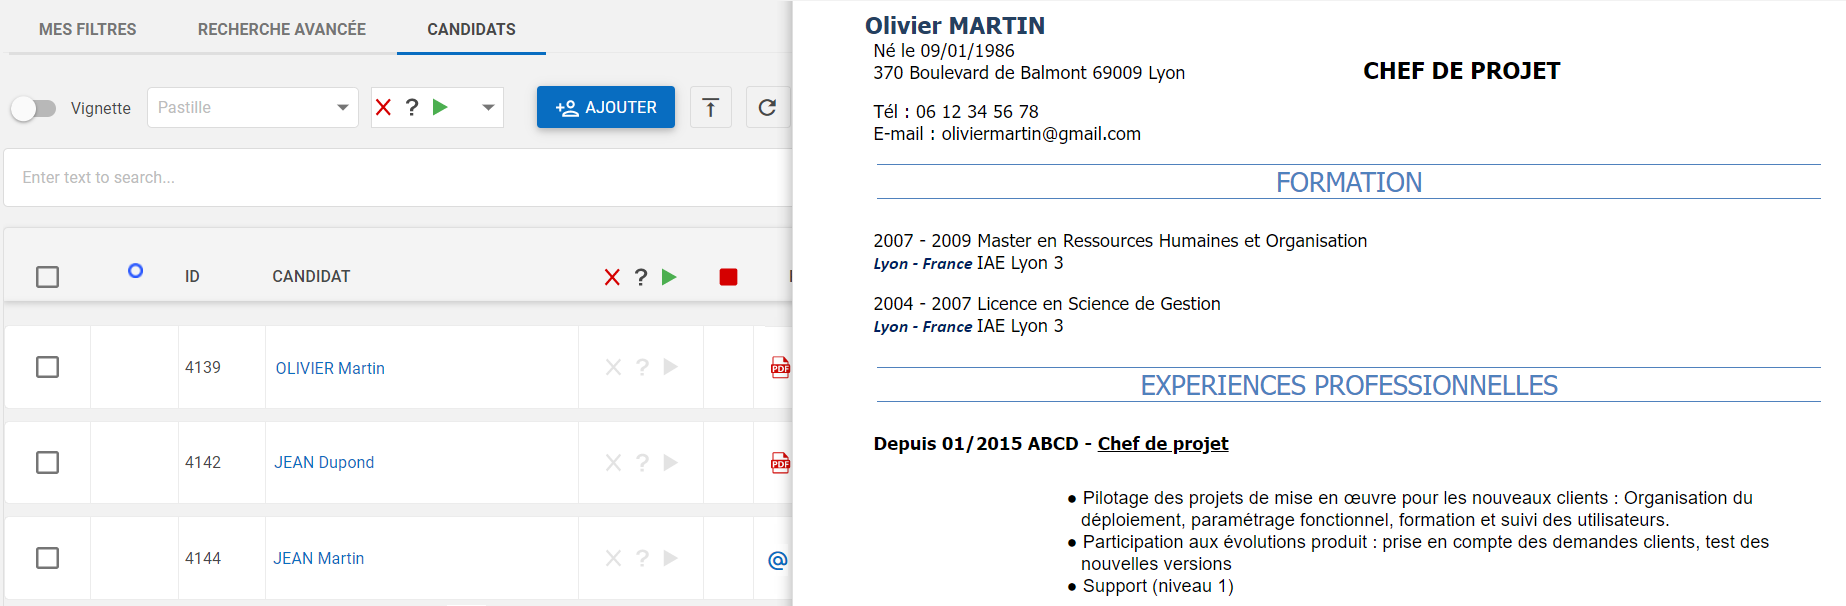1846x606 pixels.
Task: Tick the select-all checkbox in header
Action: click(47, 277)
